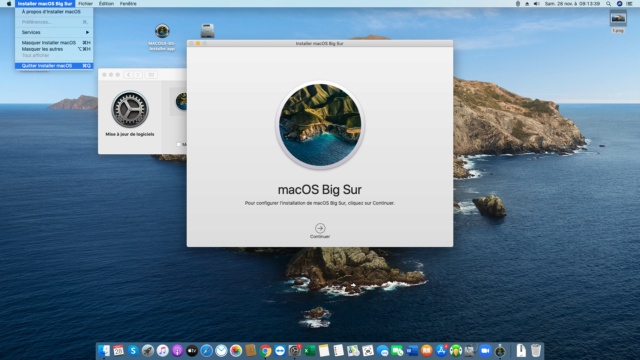The height and width of the screenshot is (360, 640).
Task: Open Adium parrot icon in Dock
Action: (456, 351)
